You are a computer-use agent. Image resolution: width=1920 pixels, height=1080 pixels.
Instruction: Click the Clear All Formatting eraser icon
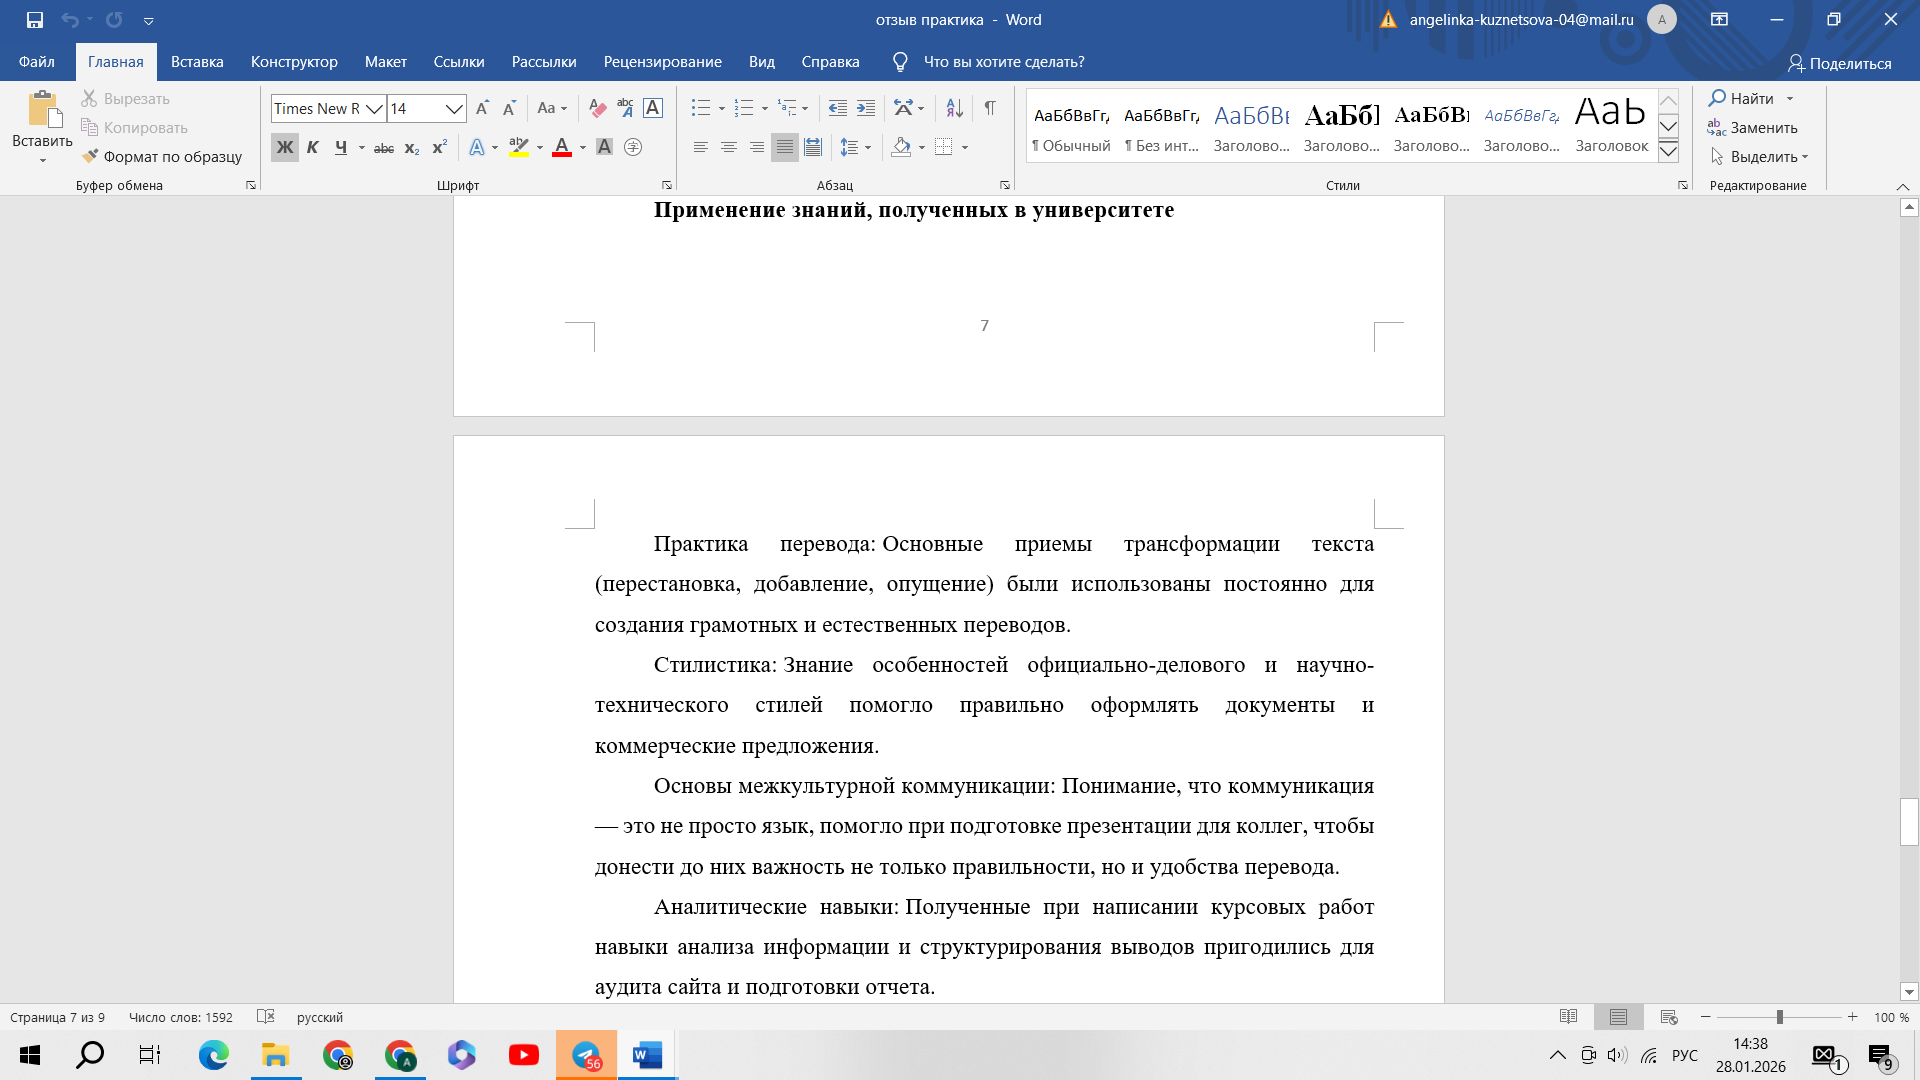[x=598, y=108]
